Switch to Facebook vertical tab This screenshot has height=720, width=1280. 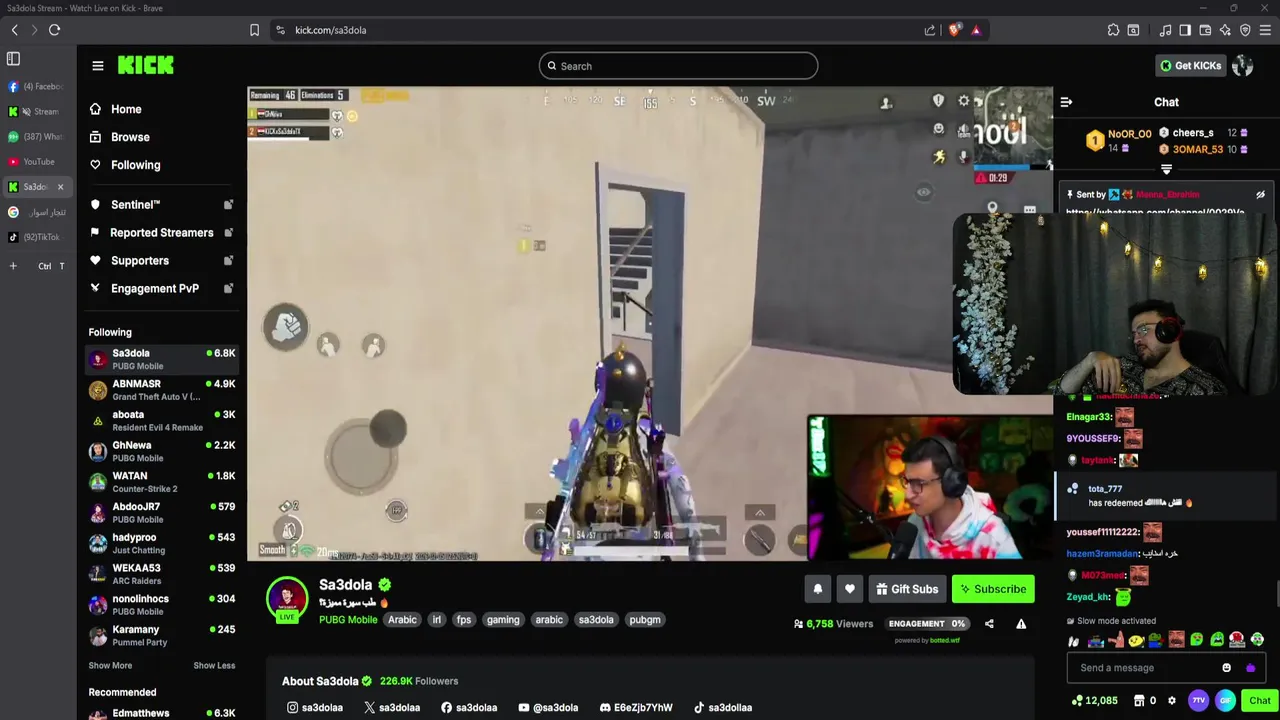click(x=36, y=87)
